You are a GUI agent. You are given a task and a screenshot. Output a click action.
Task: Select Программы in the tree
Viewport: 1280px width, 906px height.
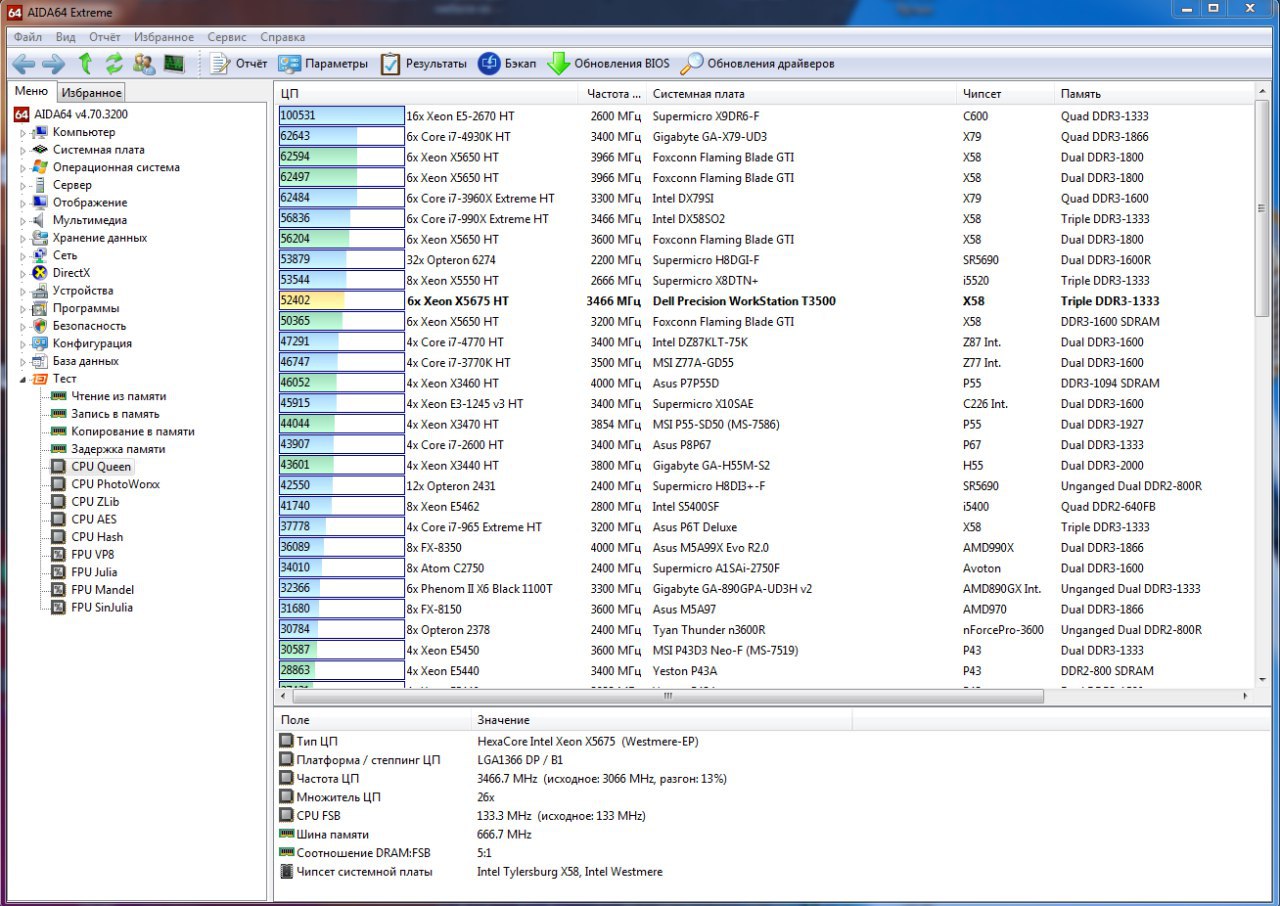point(86,308)
